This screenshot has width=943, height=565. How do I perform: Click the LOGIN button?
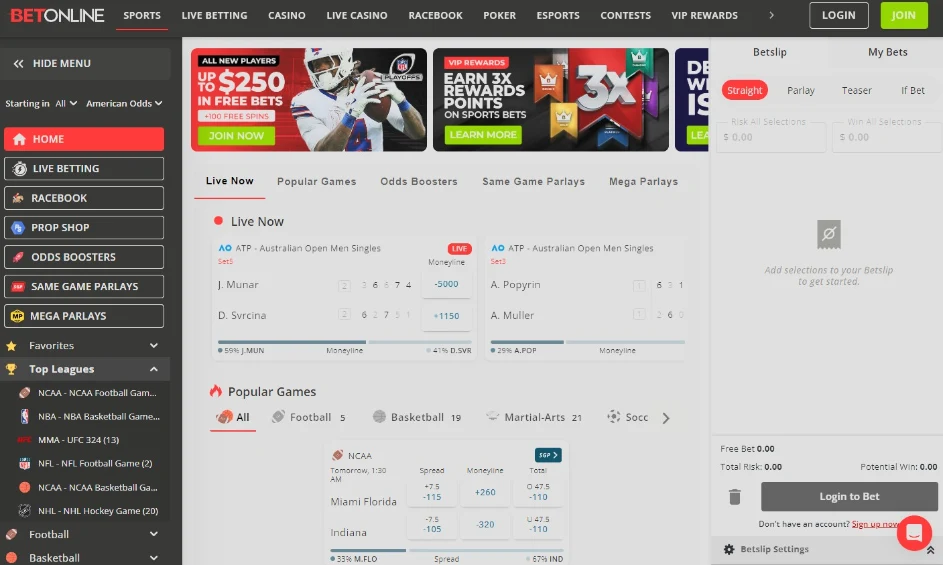[838, 15]
